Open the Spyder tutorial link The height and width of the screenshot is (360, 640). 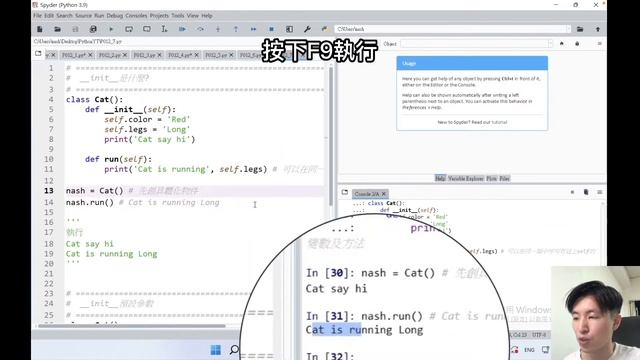click(499, 122)
